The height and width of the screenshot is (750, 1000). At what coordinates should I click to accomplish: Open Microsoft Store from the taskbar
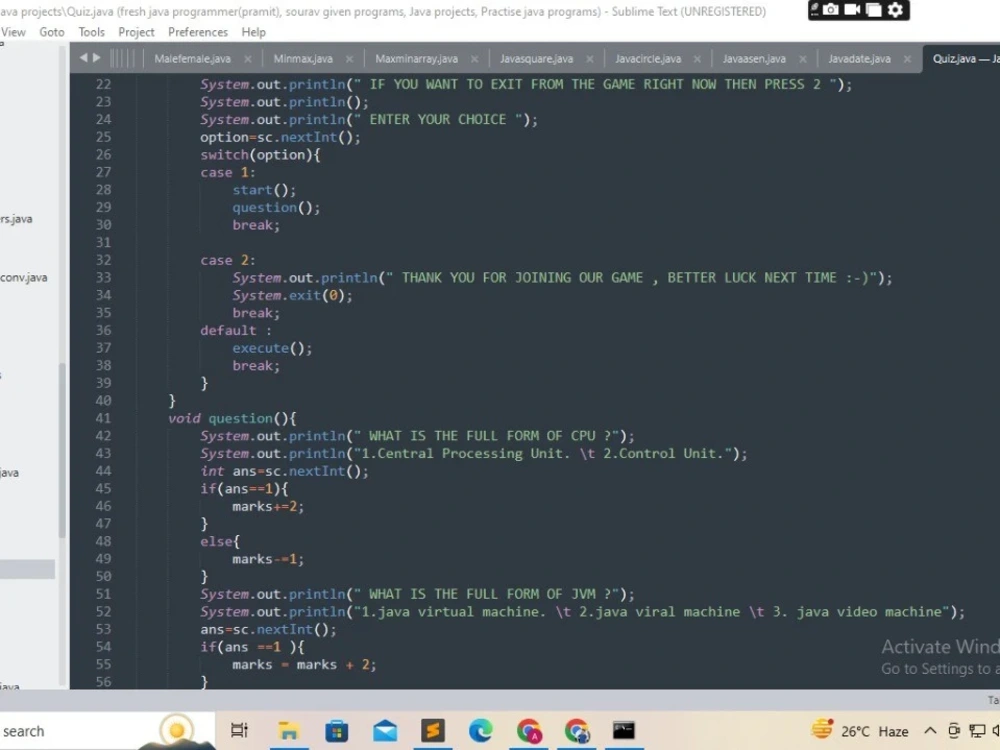[x=337, y=730]
